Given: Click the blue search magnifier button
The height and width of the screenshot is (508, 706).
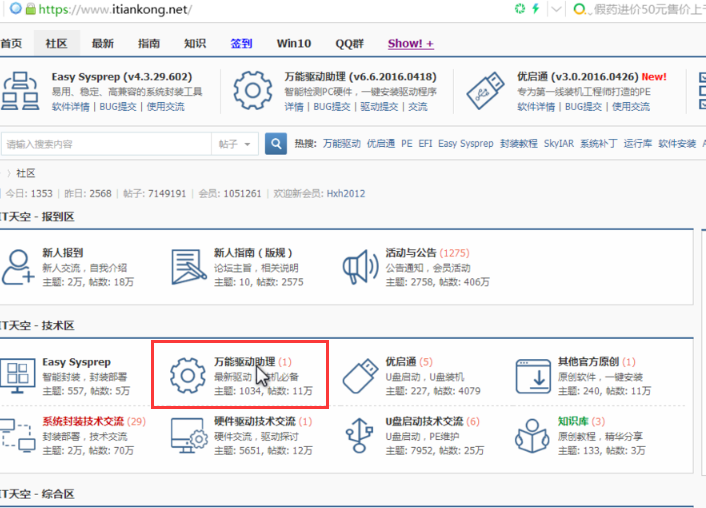Looking at the screenshot, I should (277, 144).
